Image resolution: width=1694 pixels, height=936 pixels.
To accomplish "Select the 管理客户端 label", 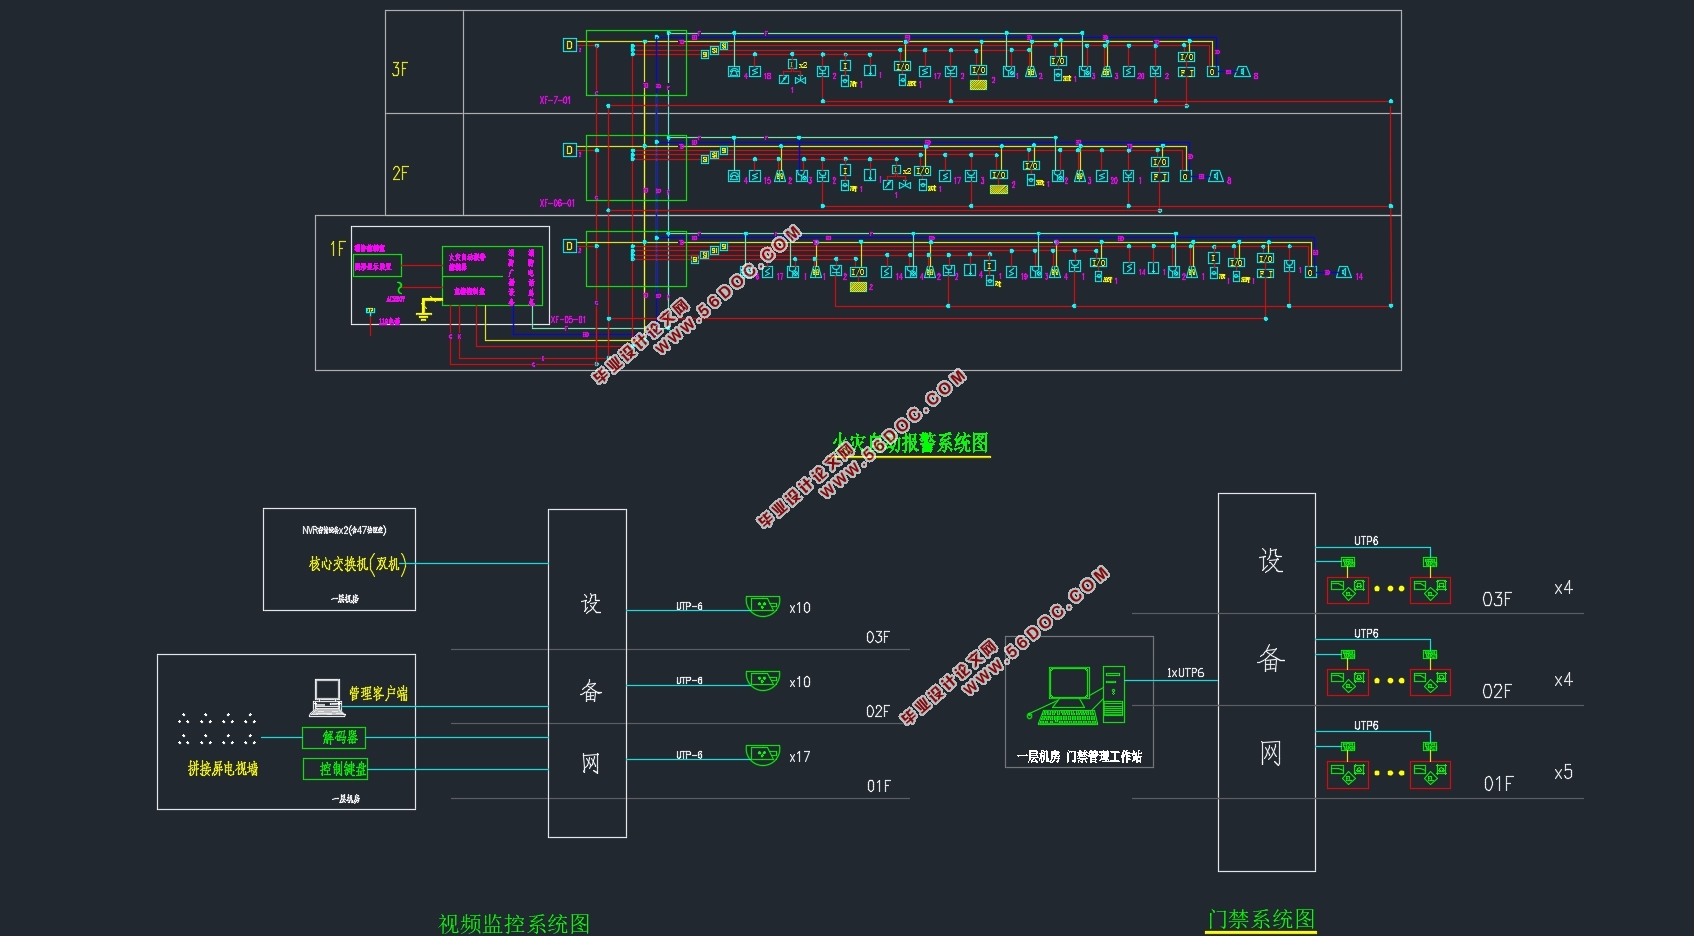I will [378, 693].
